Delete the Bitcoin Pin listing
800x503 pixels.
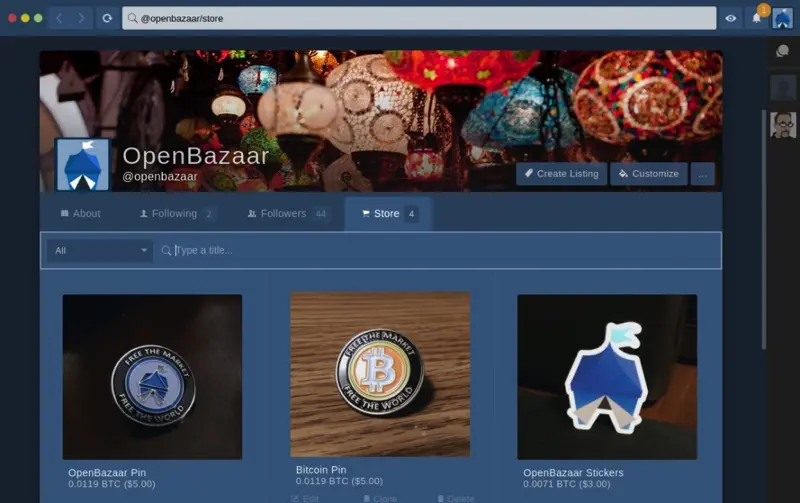click(456, 498)
